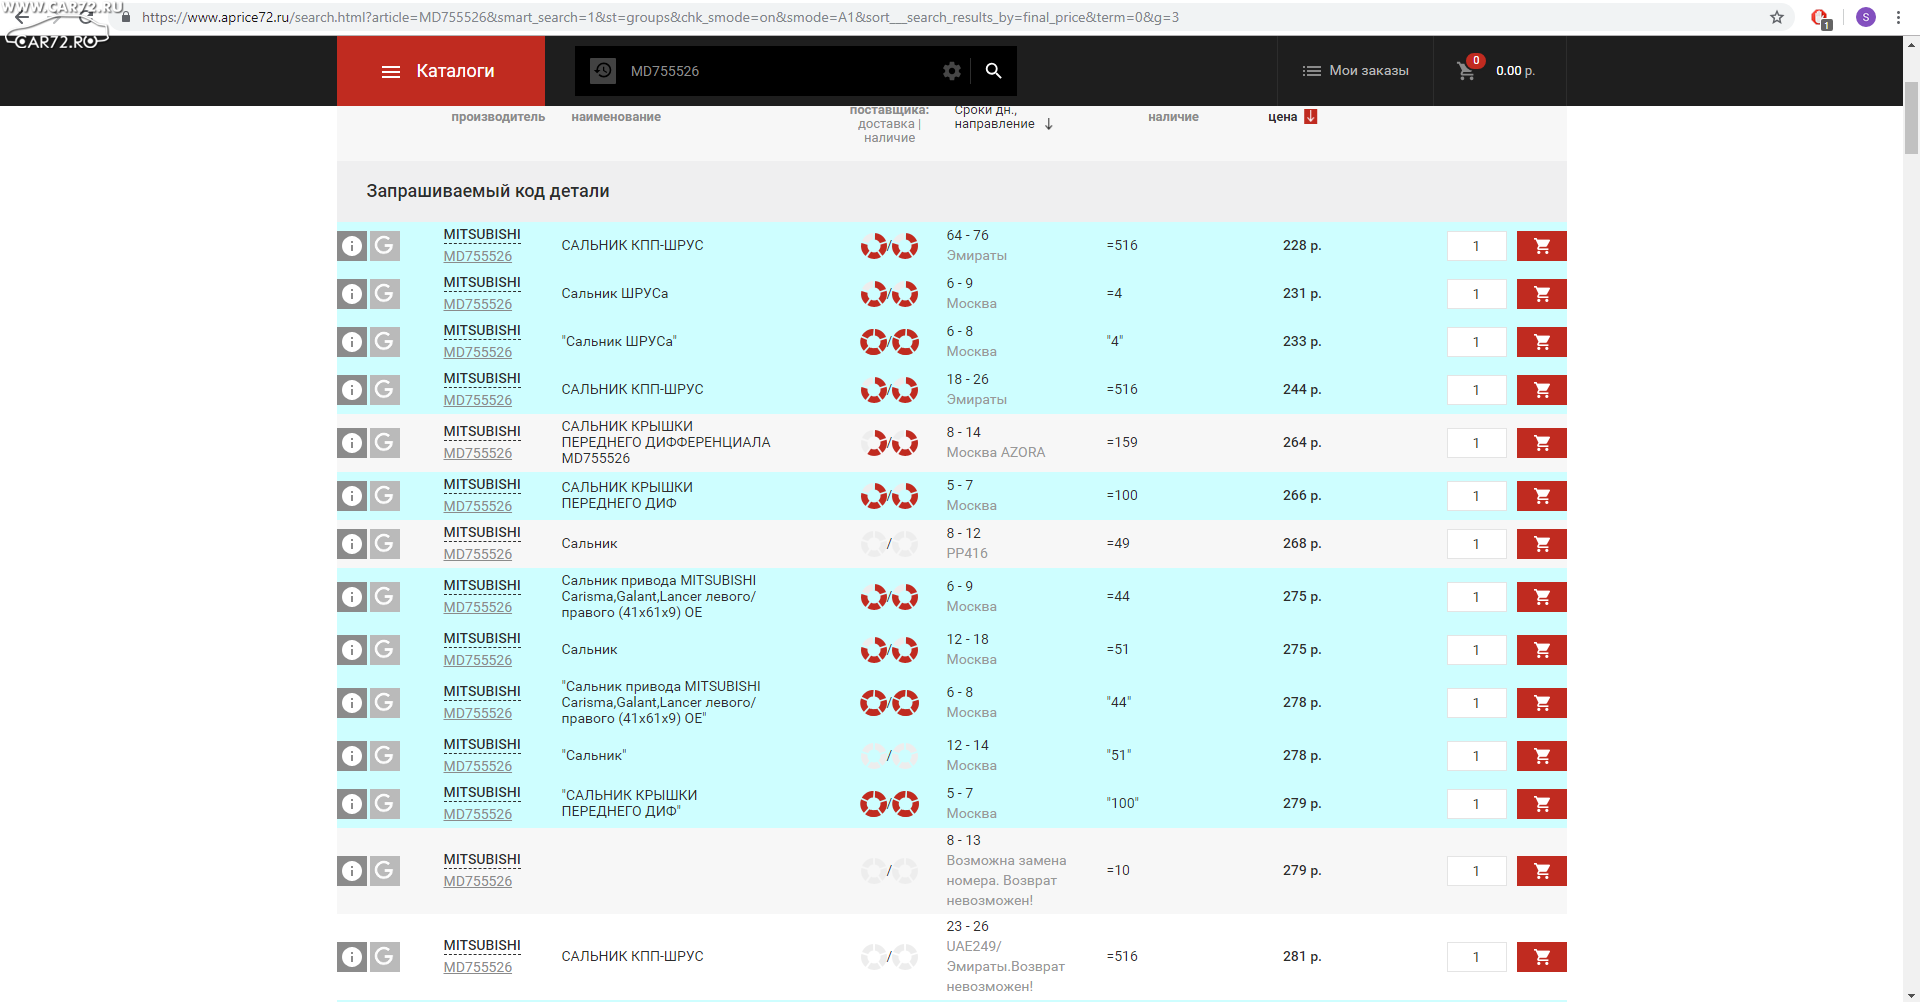Image resolution: width=1920 pixels, height=1002 pixels.
Task: Show info for the 268 р. row
Action: [352, 544]
